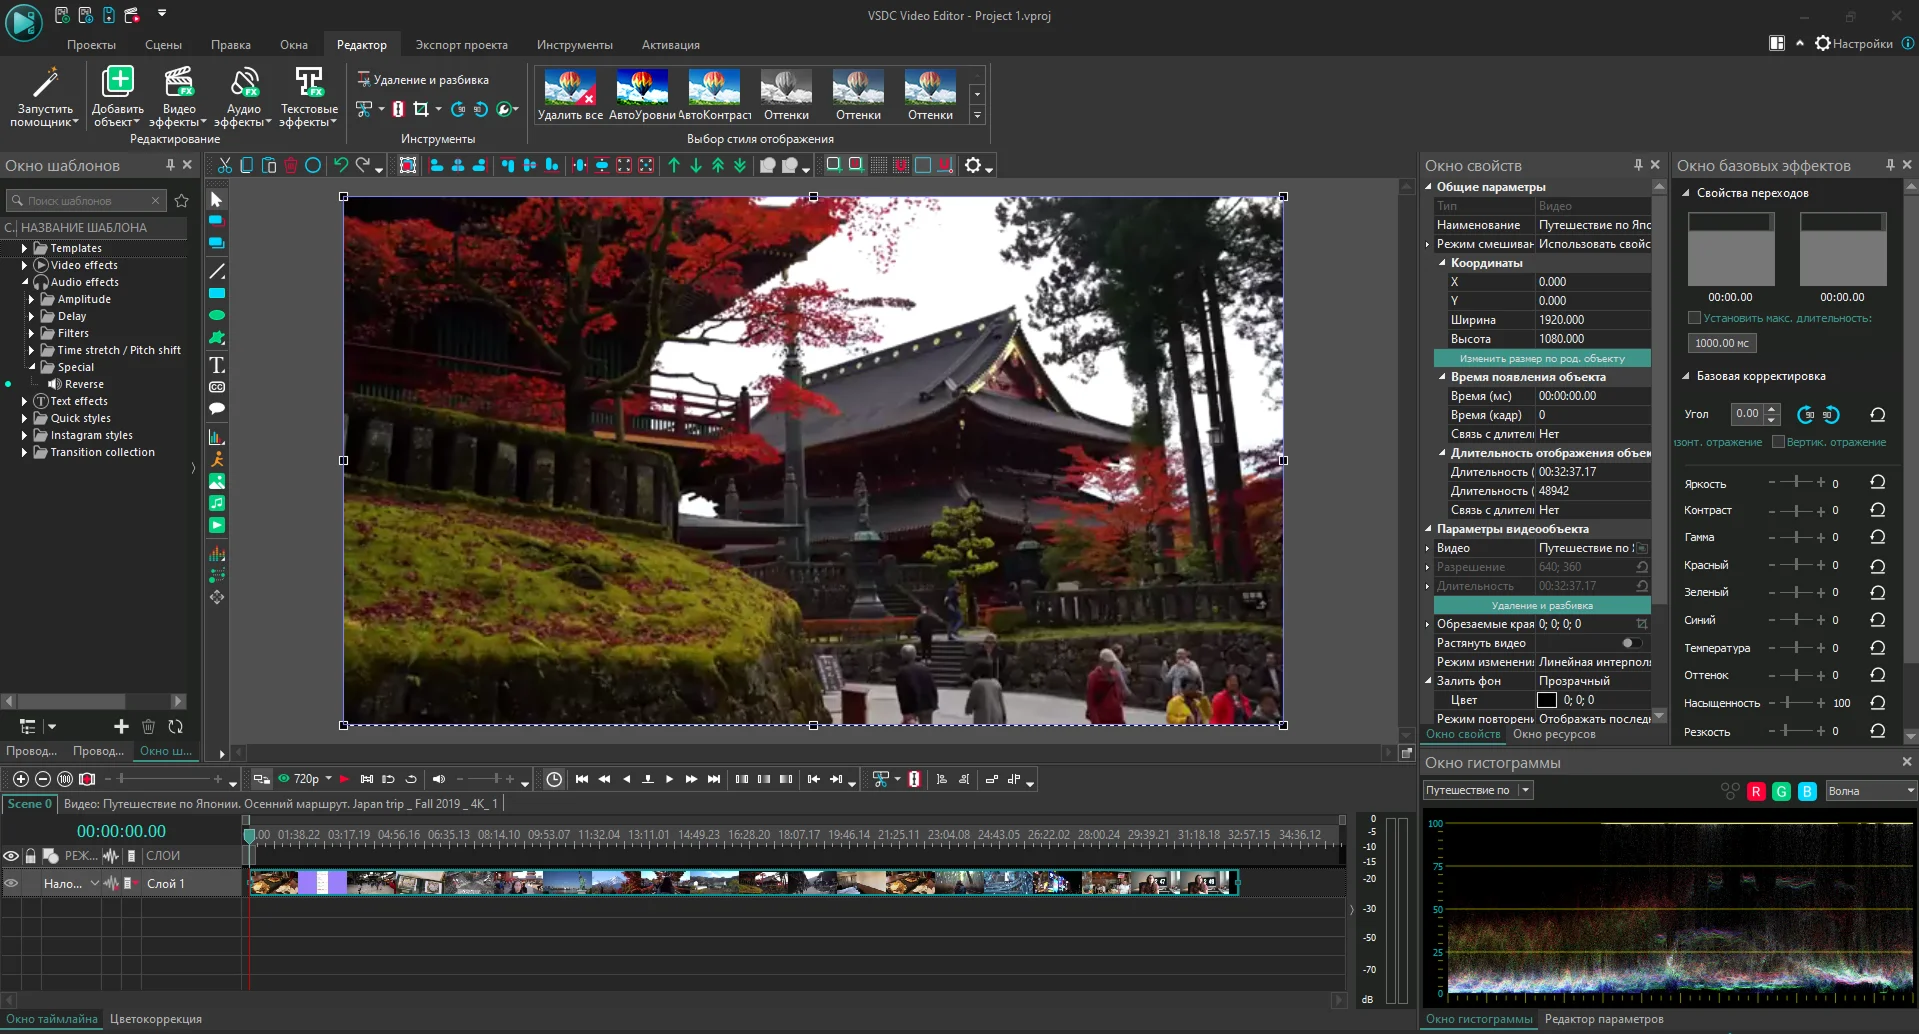Click favorites star next to template search
Screen dimensions: 1919x1034
181,201
